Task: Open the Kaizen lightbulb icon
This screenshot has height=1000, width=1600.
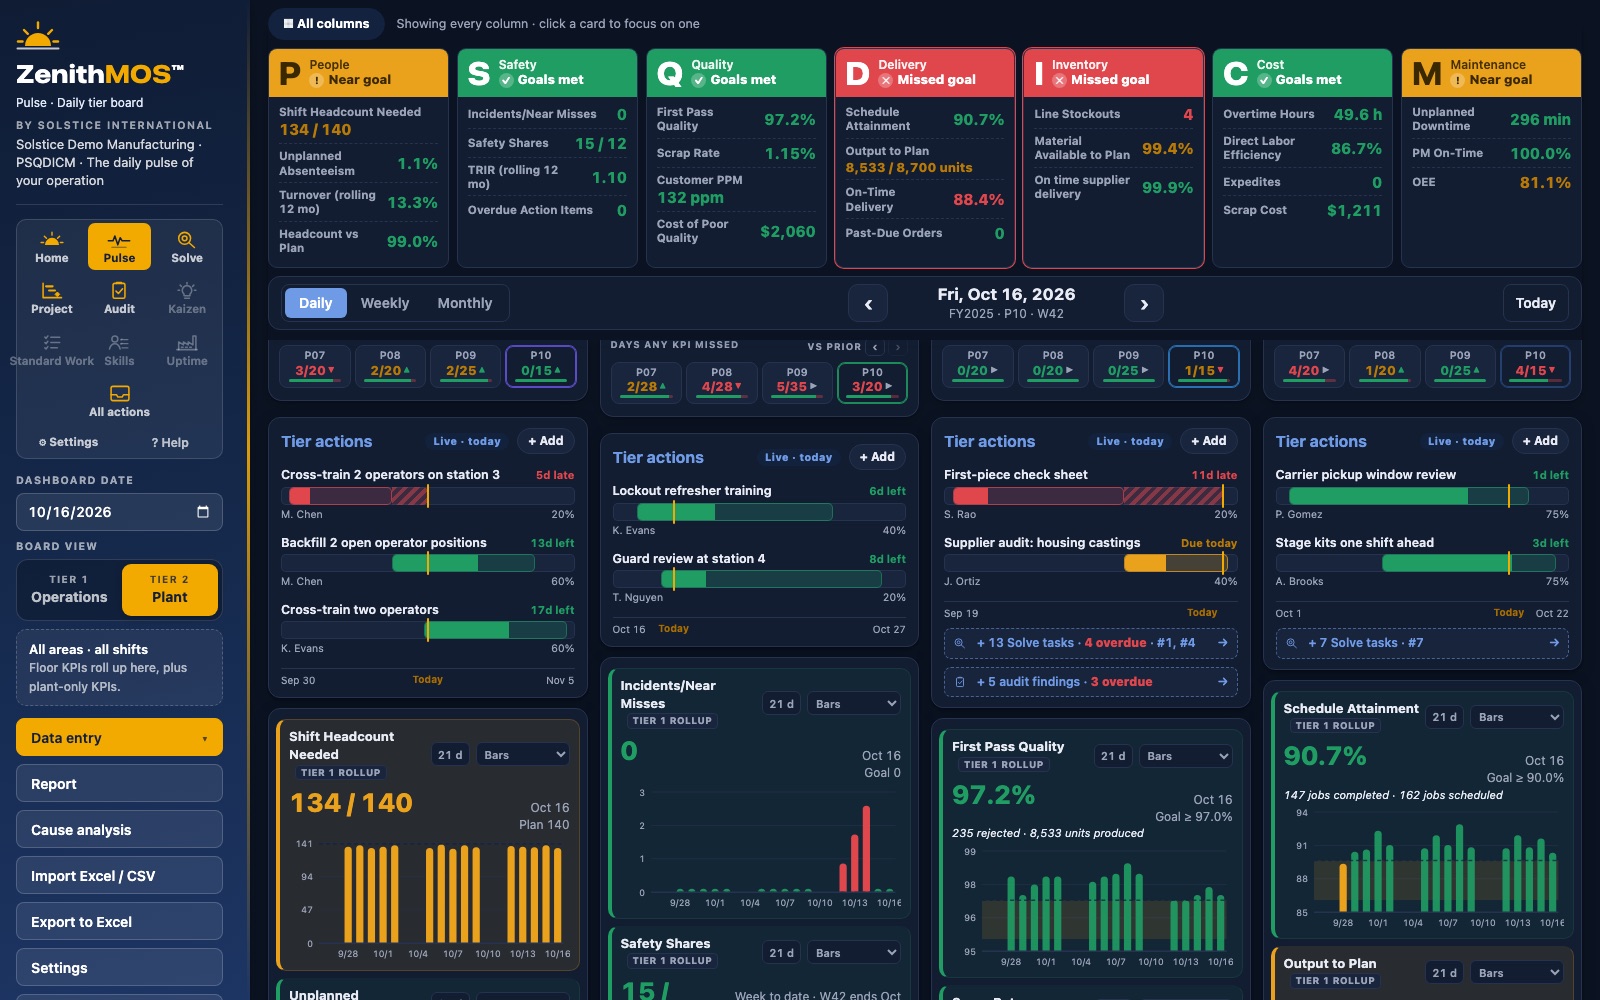Action: point(187,298)
